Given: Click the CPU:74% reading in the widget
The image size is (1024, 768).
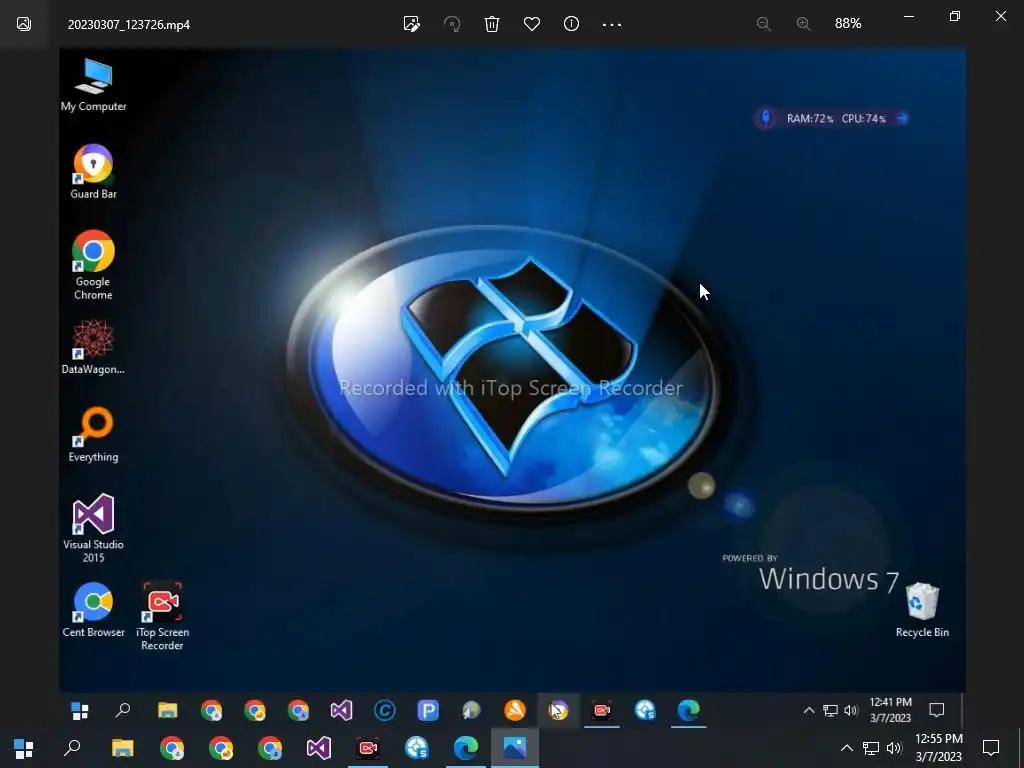Looking at the screenshot, I should [x=863, y=119].
